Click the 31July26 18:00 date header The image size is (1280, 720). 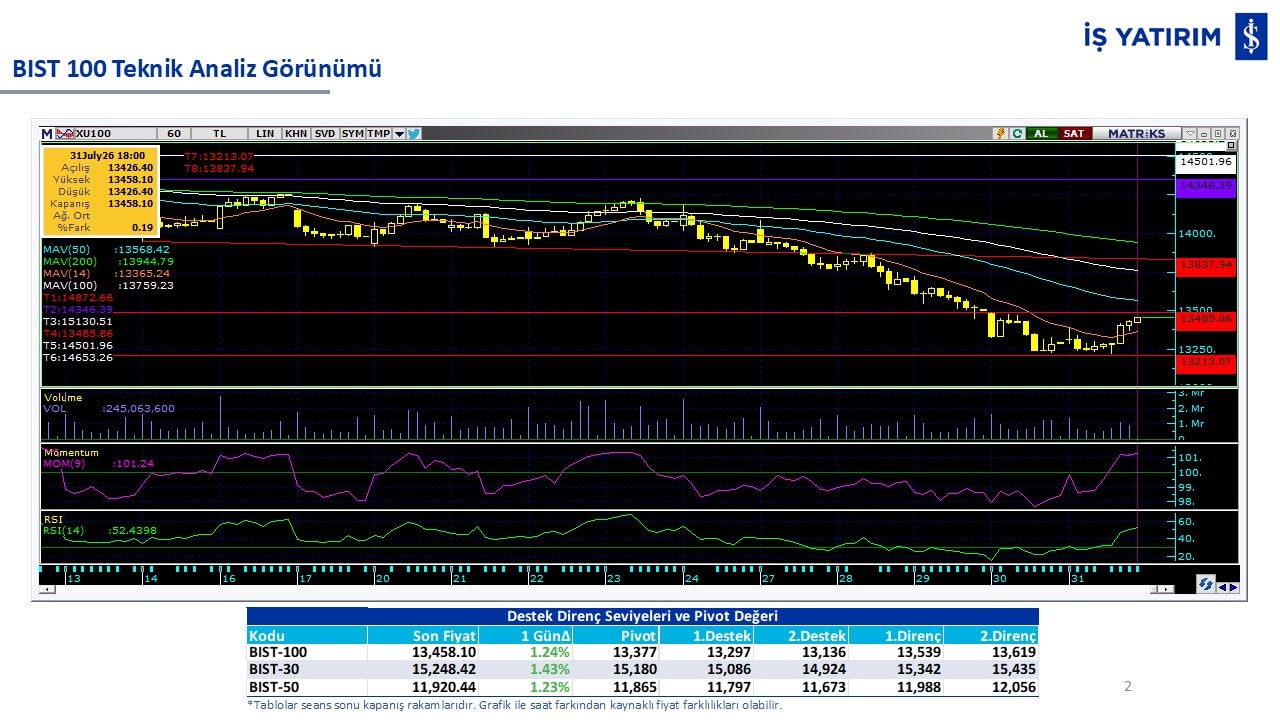click(108, 155)
